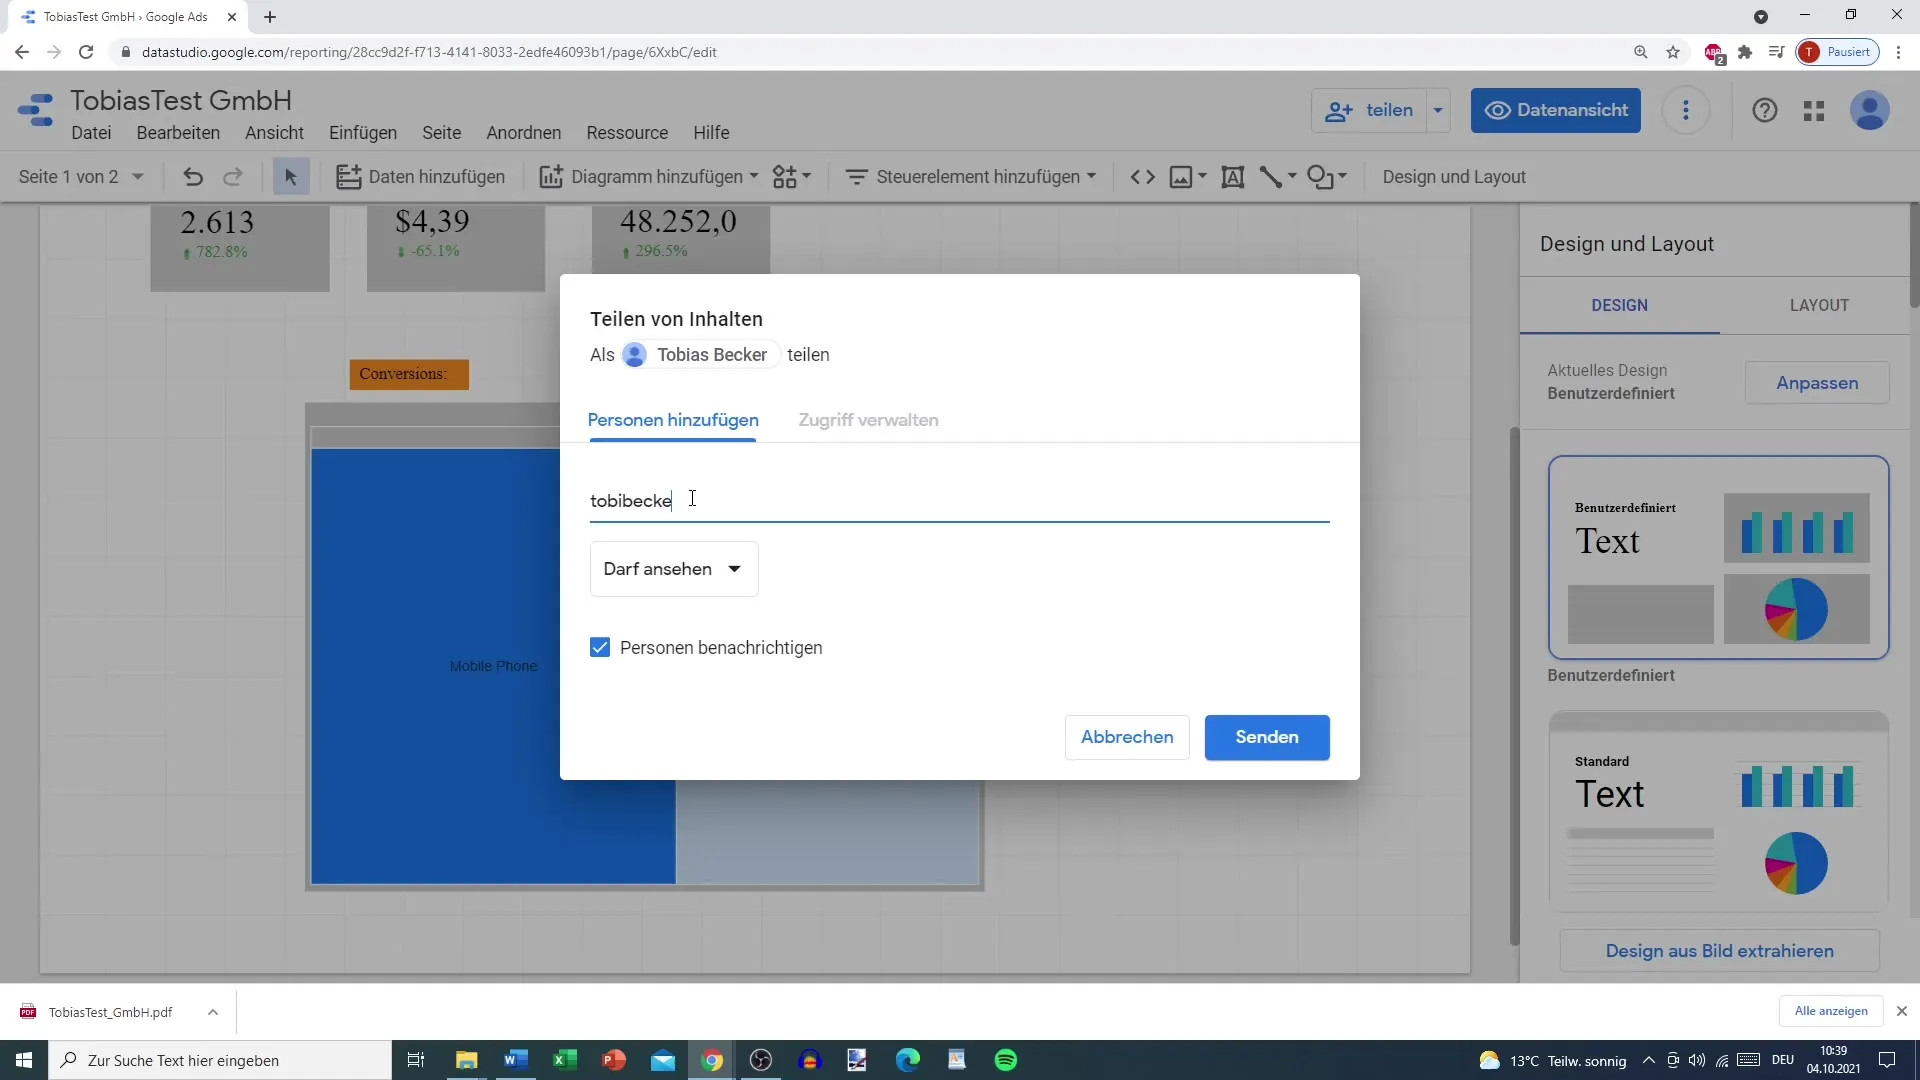Uncheck Personen benachrichtigen checkbox
1920x1080 pixels.
click(x=600, y=648)
